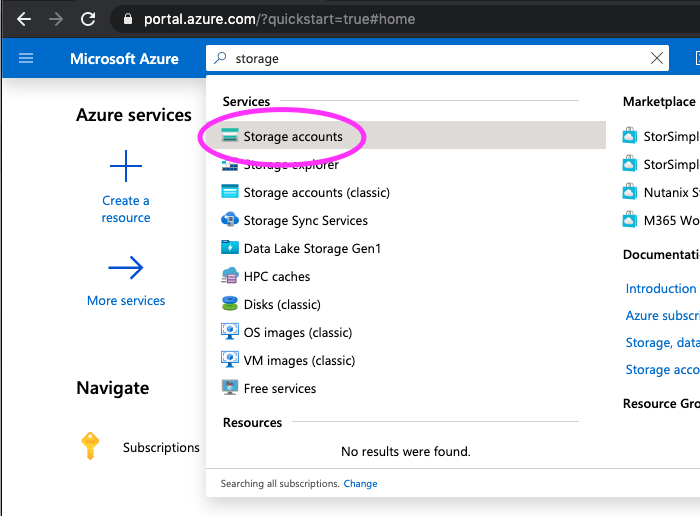Click the padlock site info icon

pos(128,19)
